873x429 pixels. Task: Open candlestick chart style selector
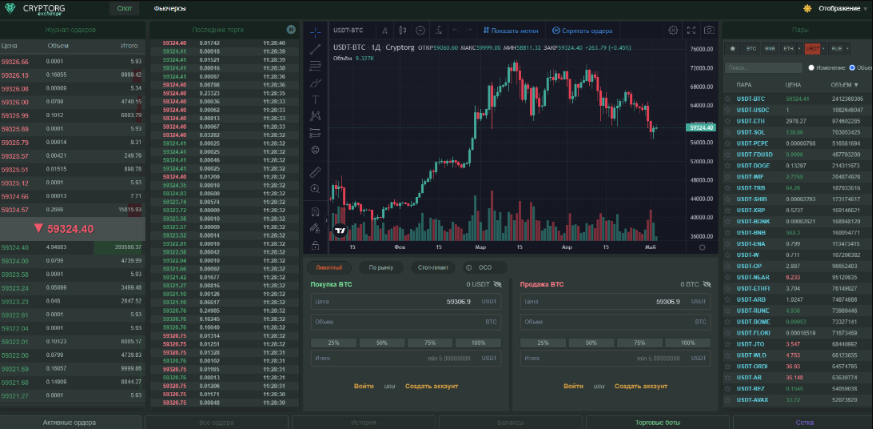tap(403, 31)
